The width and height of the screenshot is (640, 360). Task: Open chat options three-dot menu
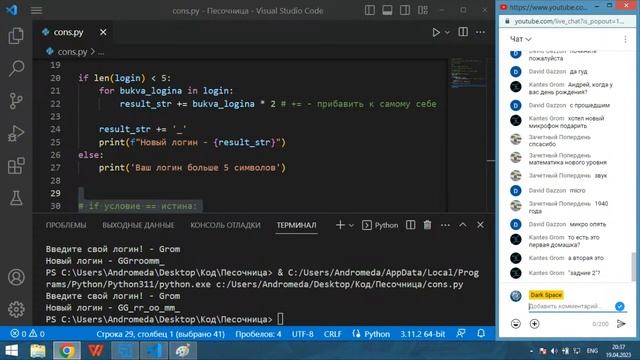625,39
